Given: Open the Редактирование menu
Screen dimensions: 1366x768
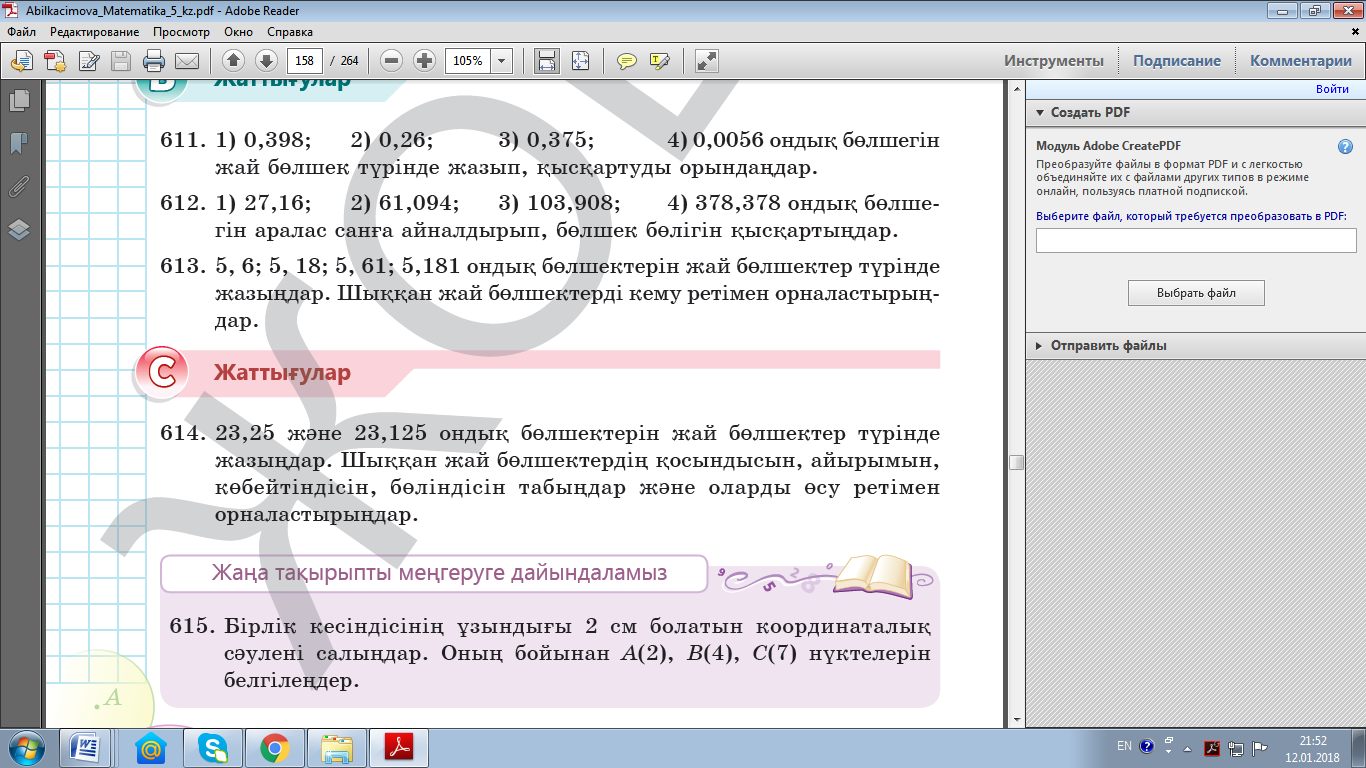Looking at the screenshot, I should (95, 32).
